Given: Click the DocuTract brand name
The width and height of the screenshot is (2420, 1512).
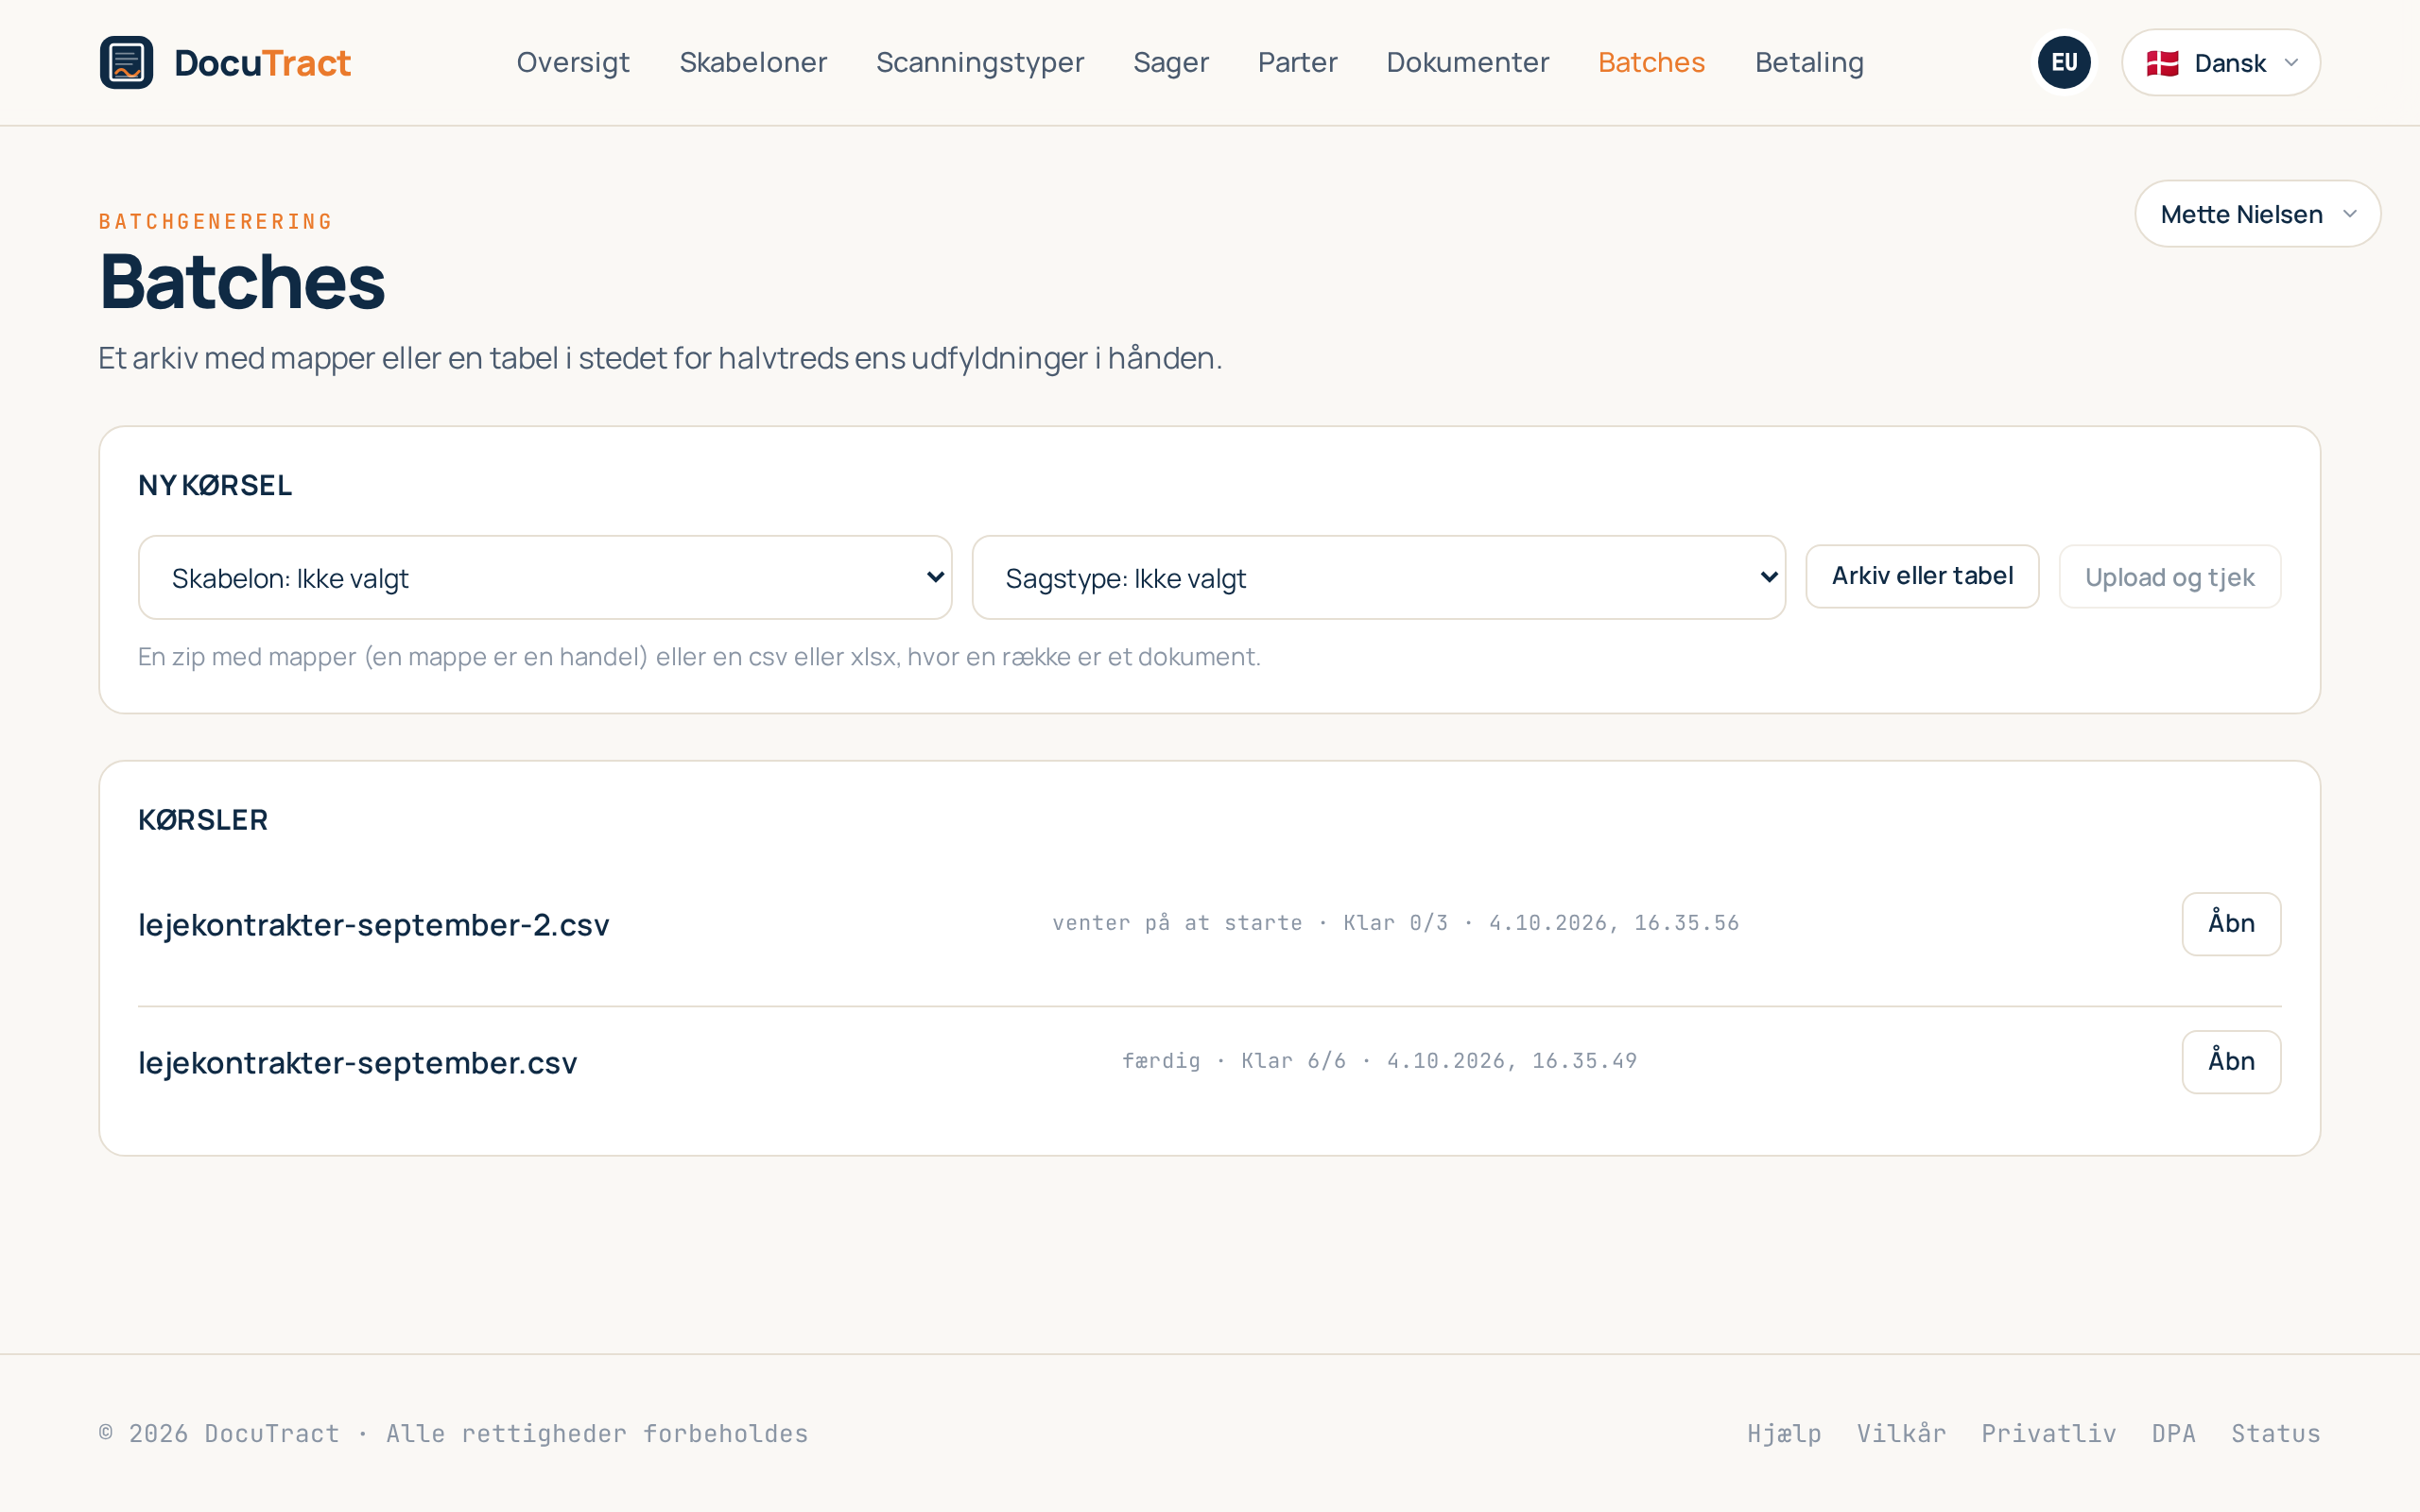Looking at the screenshot, I should tap(262, 63).
